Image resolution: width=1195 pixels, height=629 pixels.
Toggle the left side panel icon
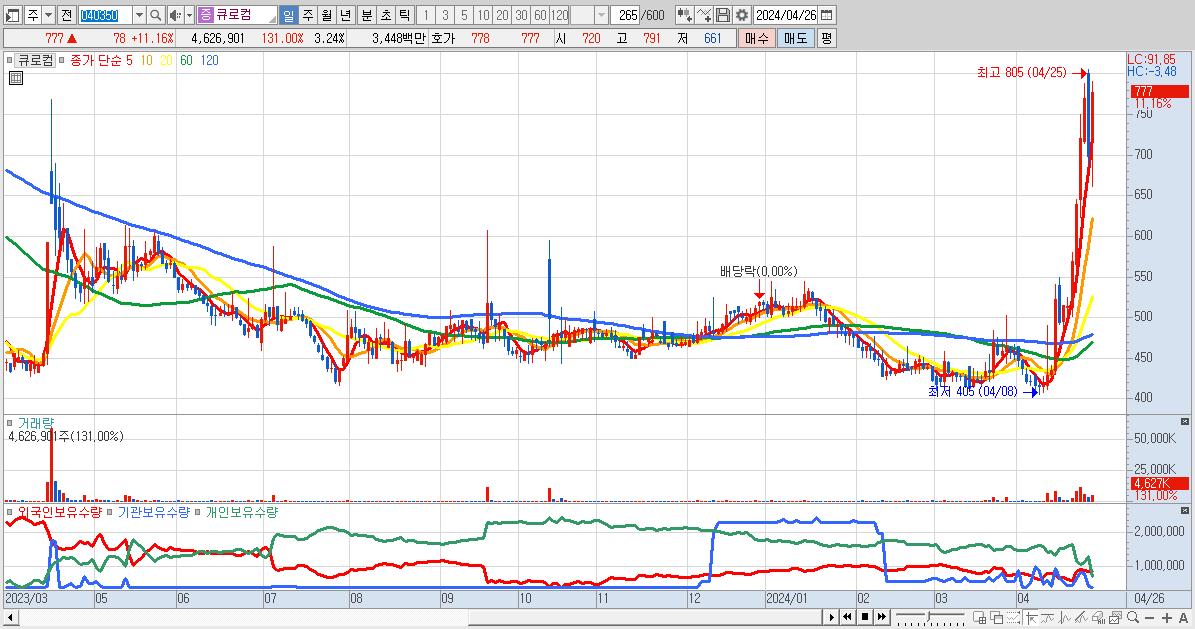click(12, 15)
